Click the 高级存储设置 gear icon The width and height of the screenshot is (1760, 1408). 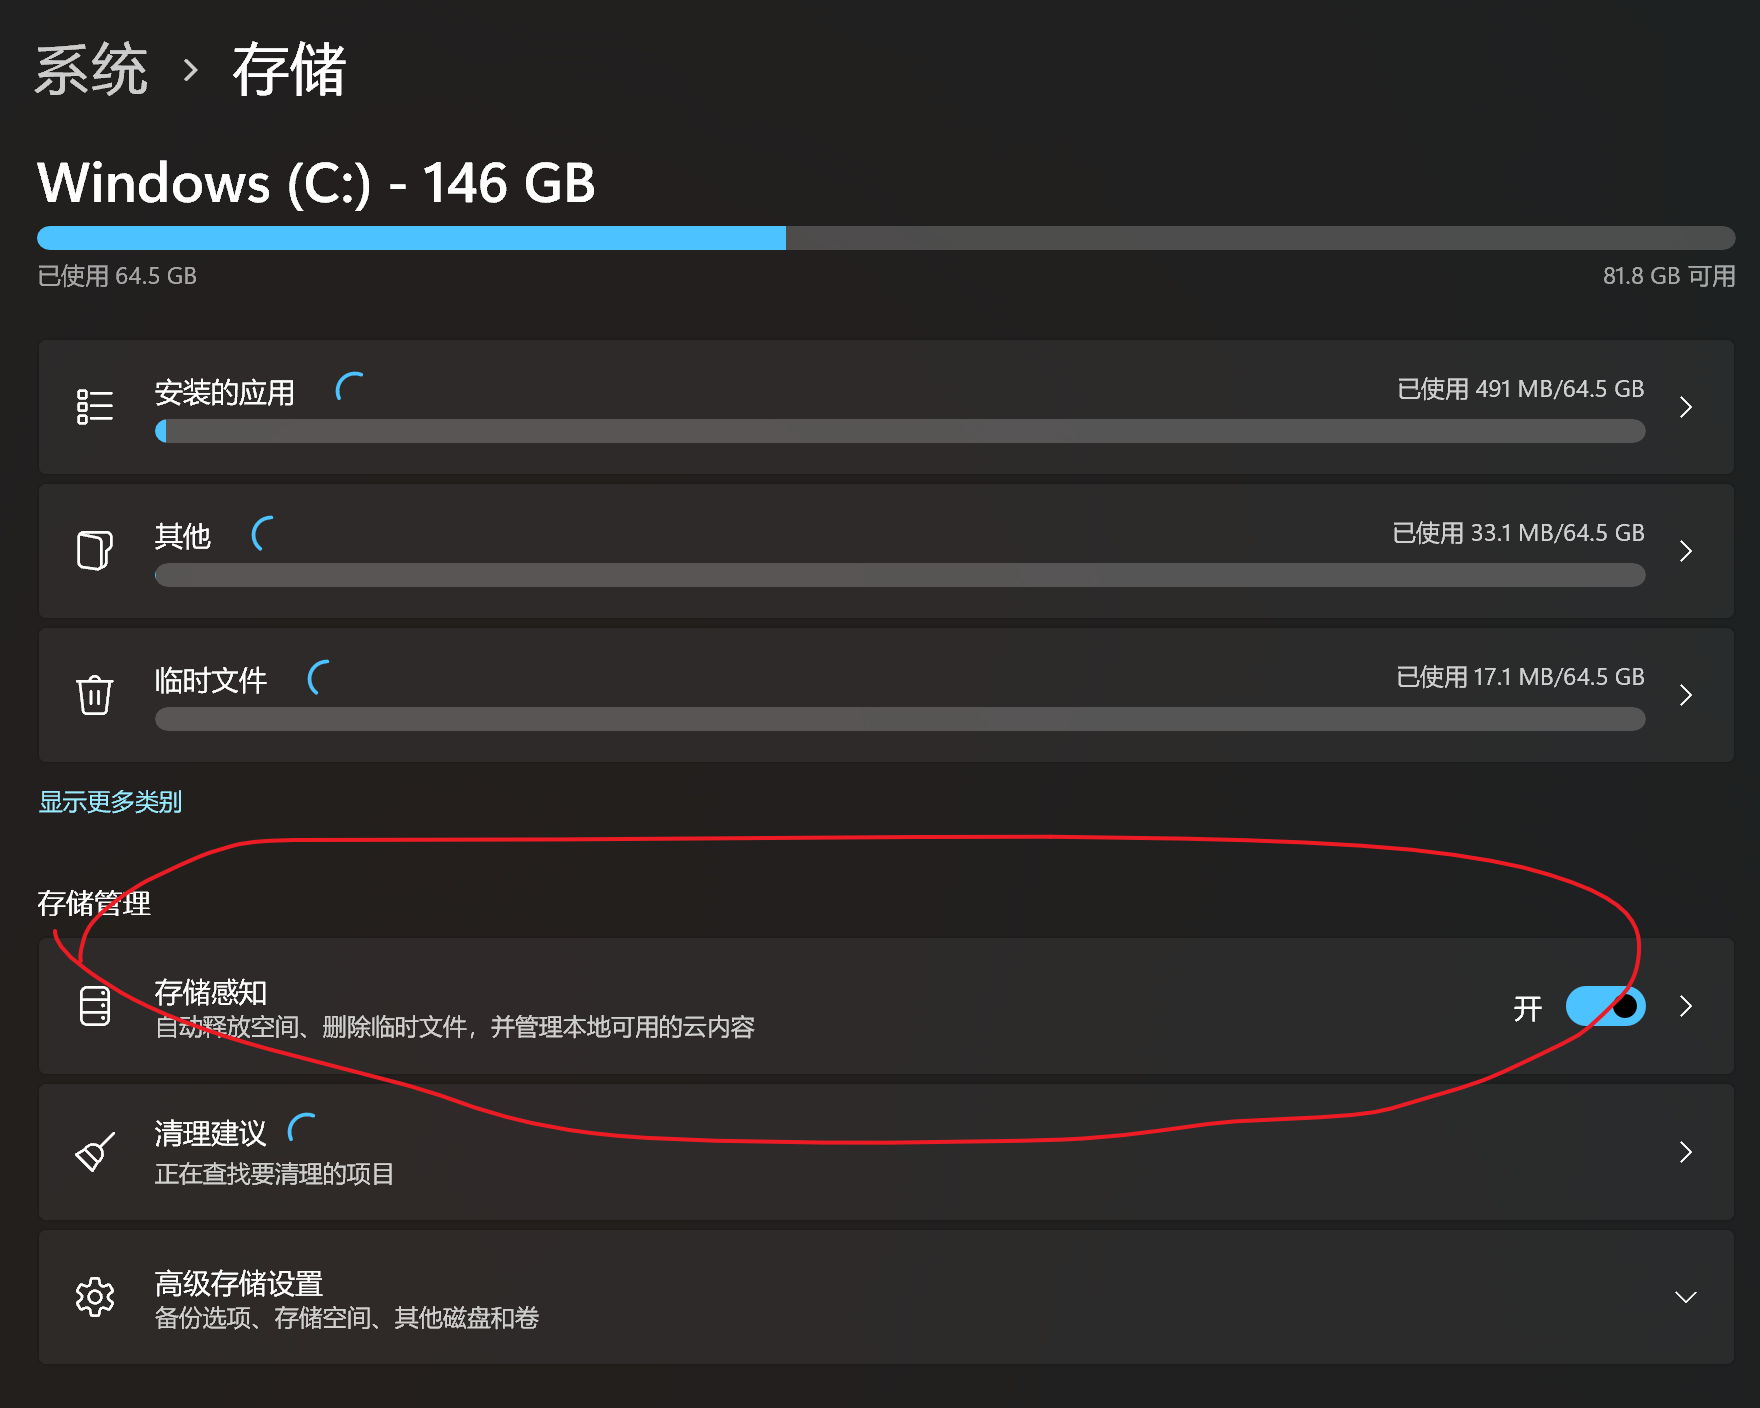point(95,1297)
